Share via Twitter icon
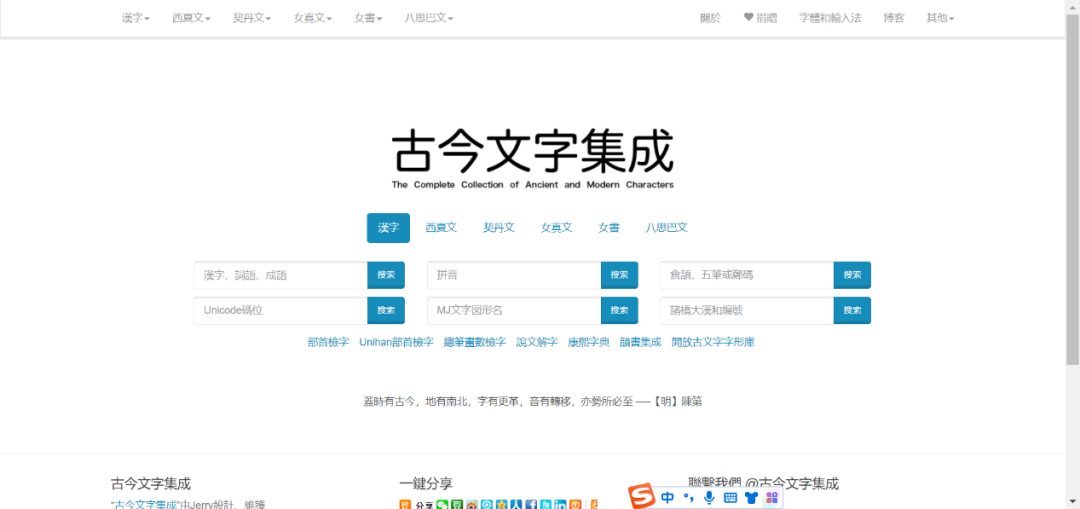Screen dimensions: 1080x509 tap(546, 505)
